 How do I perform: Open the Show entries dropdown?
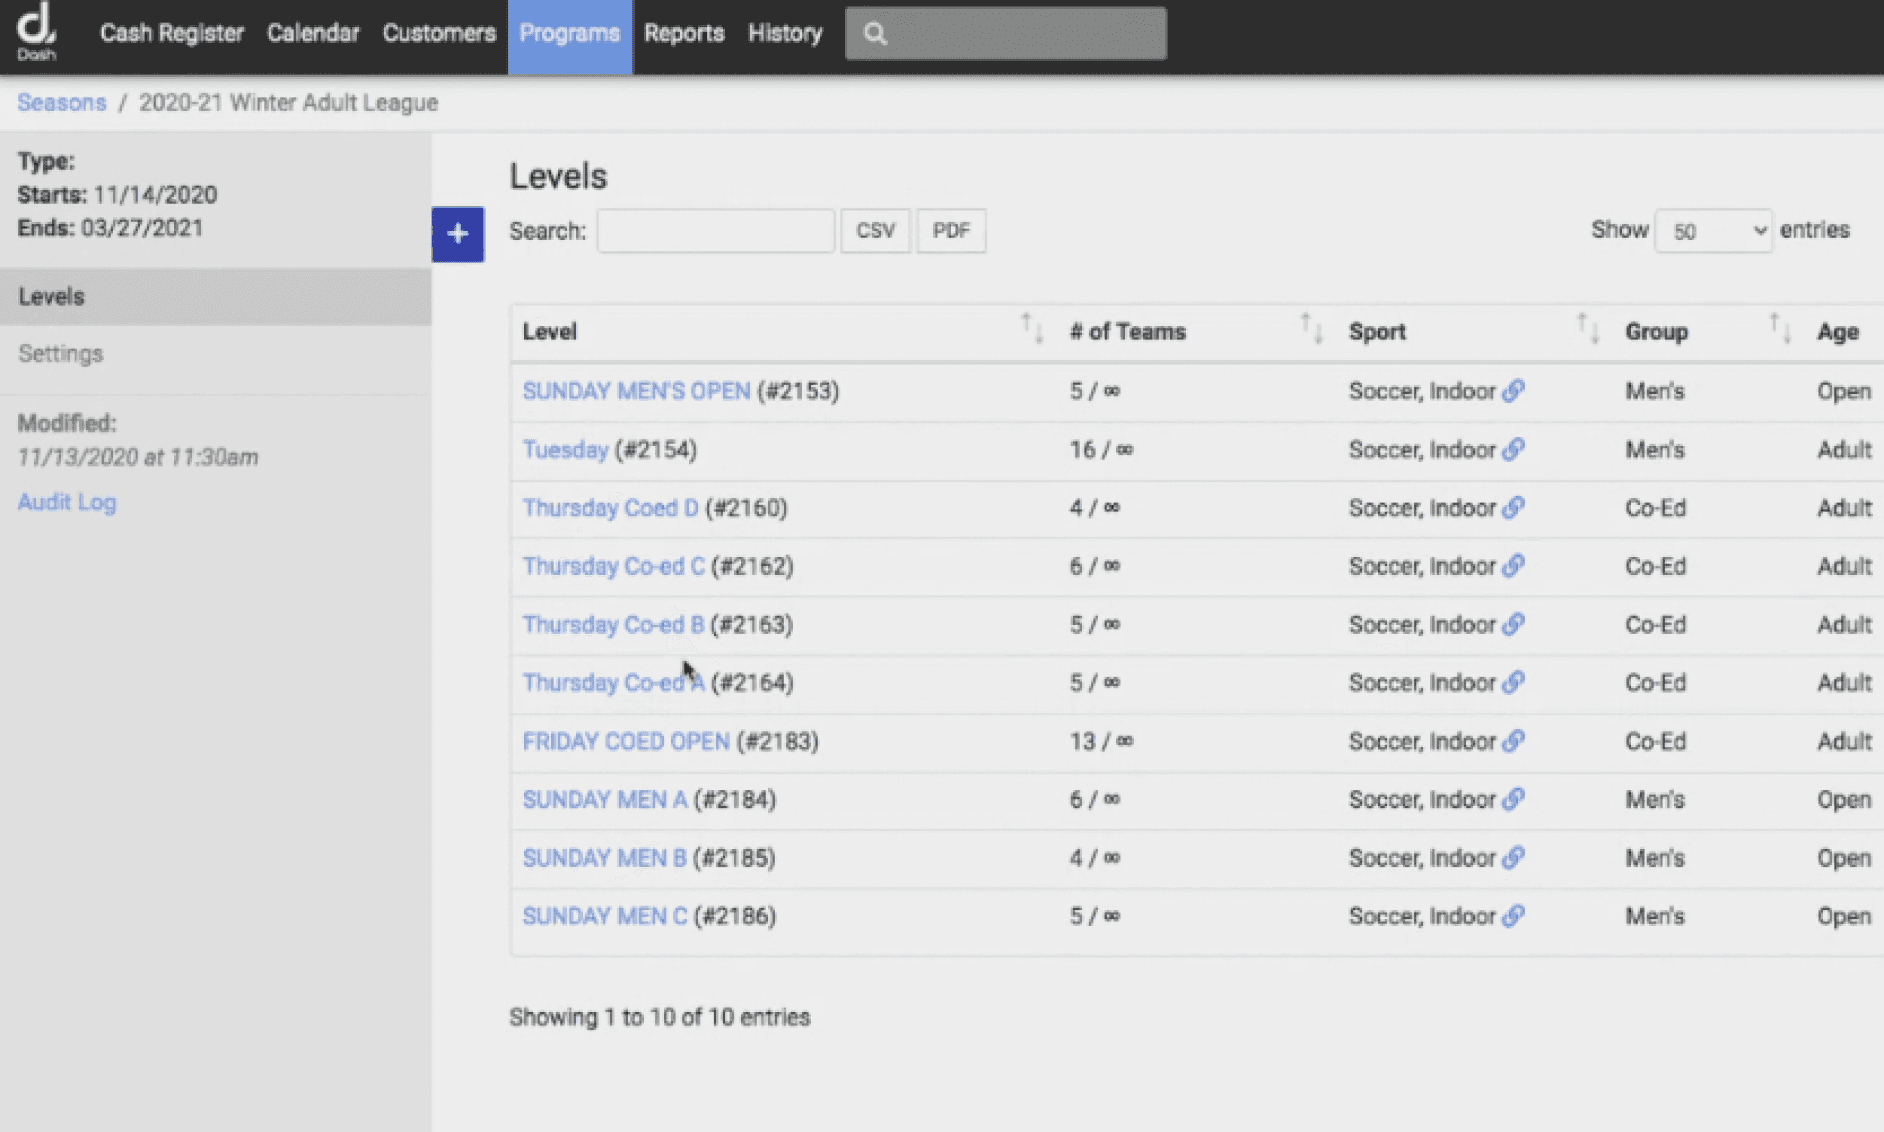1712,231
